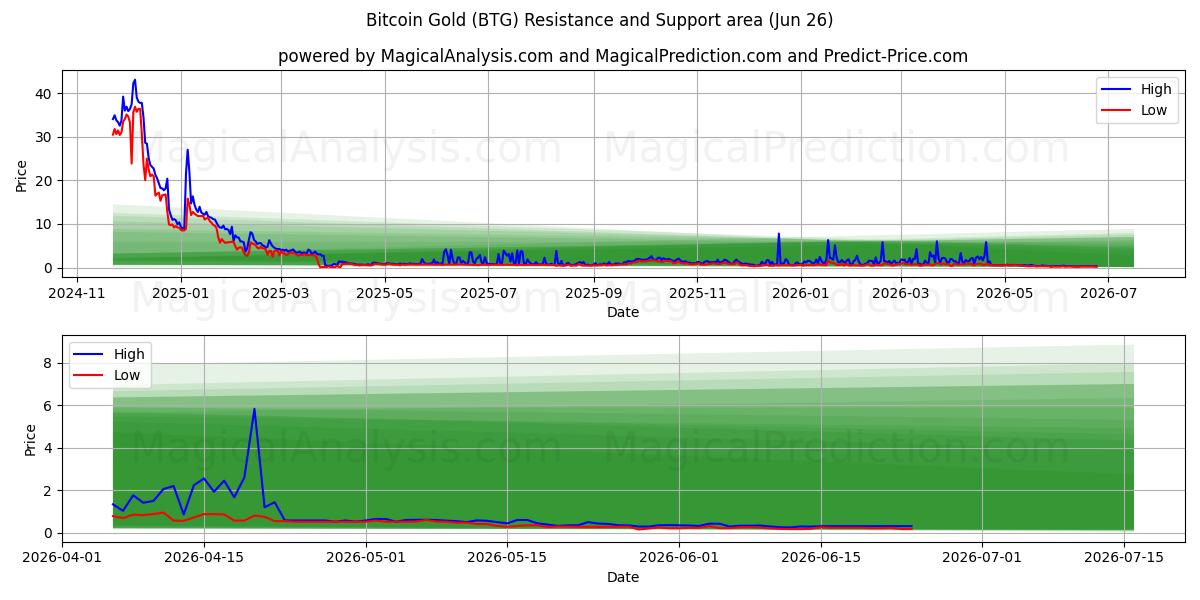Click the '2025-11' x-axis label on the top chart
The image size is (1200, 600).
click(x=697, y=293)
